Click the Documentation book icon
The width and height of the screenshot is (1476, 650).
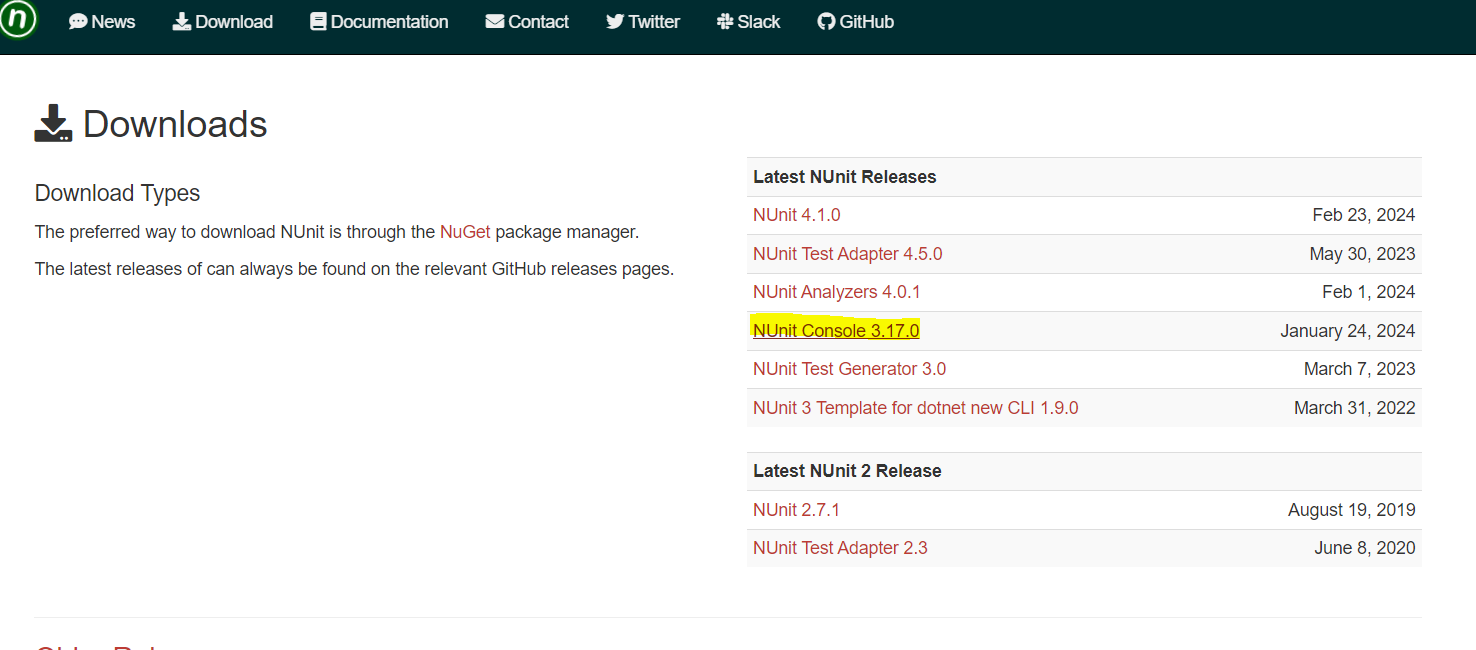coord(318,22)
